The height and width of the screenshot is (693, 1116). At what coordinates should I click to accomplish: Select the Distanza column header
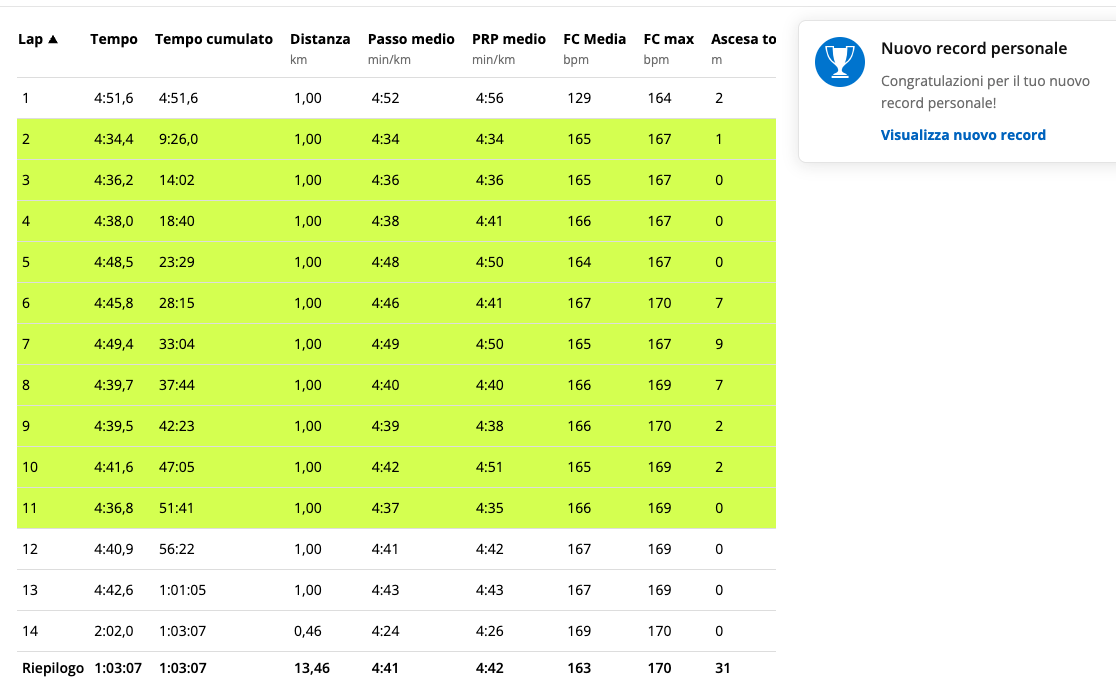tap(320, 39)
